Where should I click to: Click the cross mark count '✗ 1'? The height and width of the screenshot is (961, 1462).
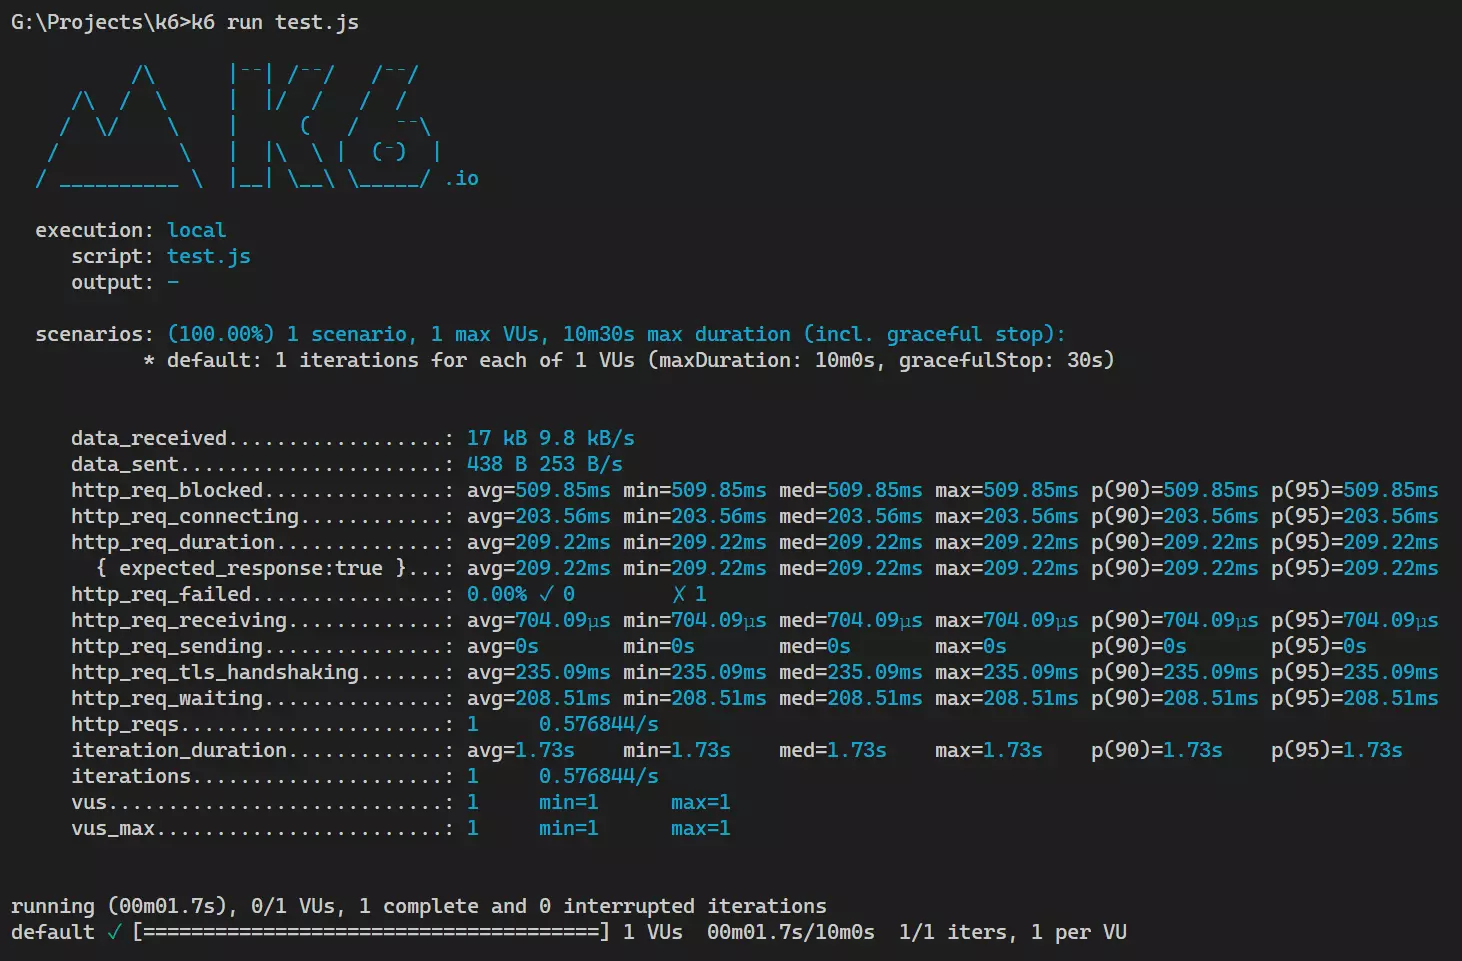pyautogui.click(x=689, y=594)
